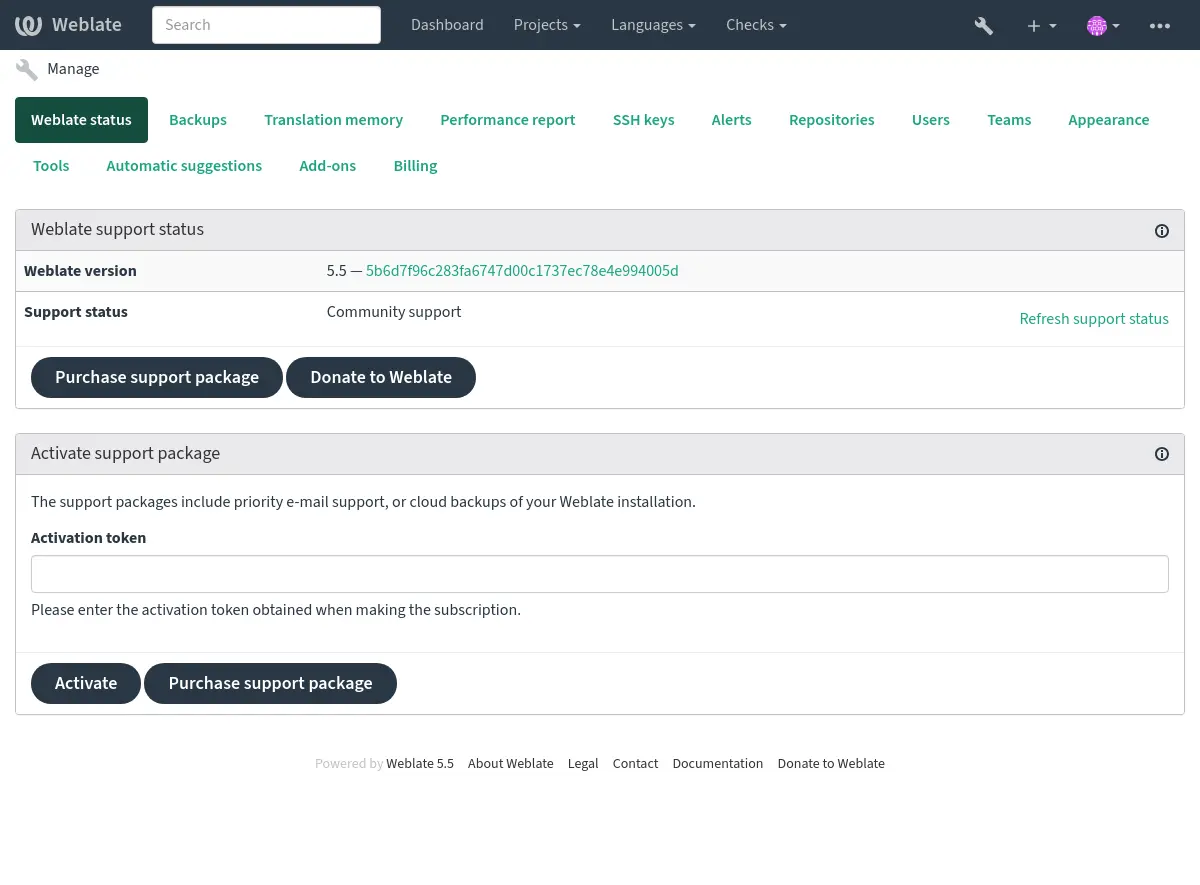Click the 'Community support' status text

point(394,312)
